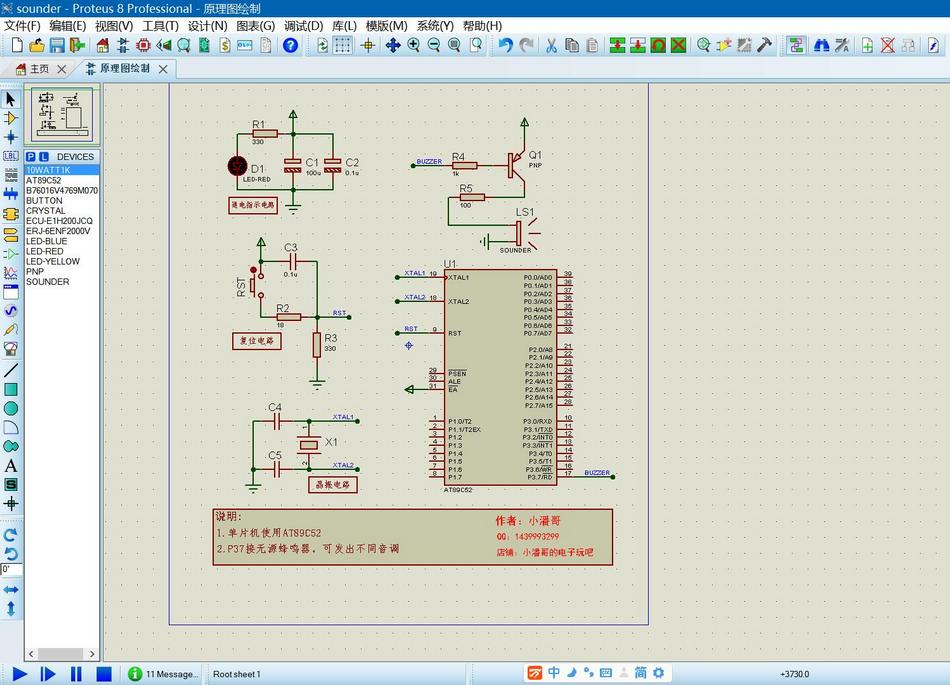
Task: Click the Step simulation button
Action: [47, 673]
